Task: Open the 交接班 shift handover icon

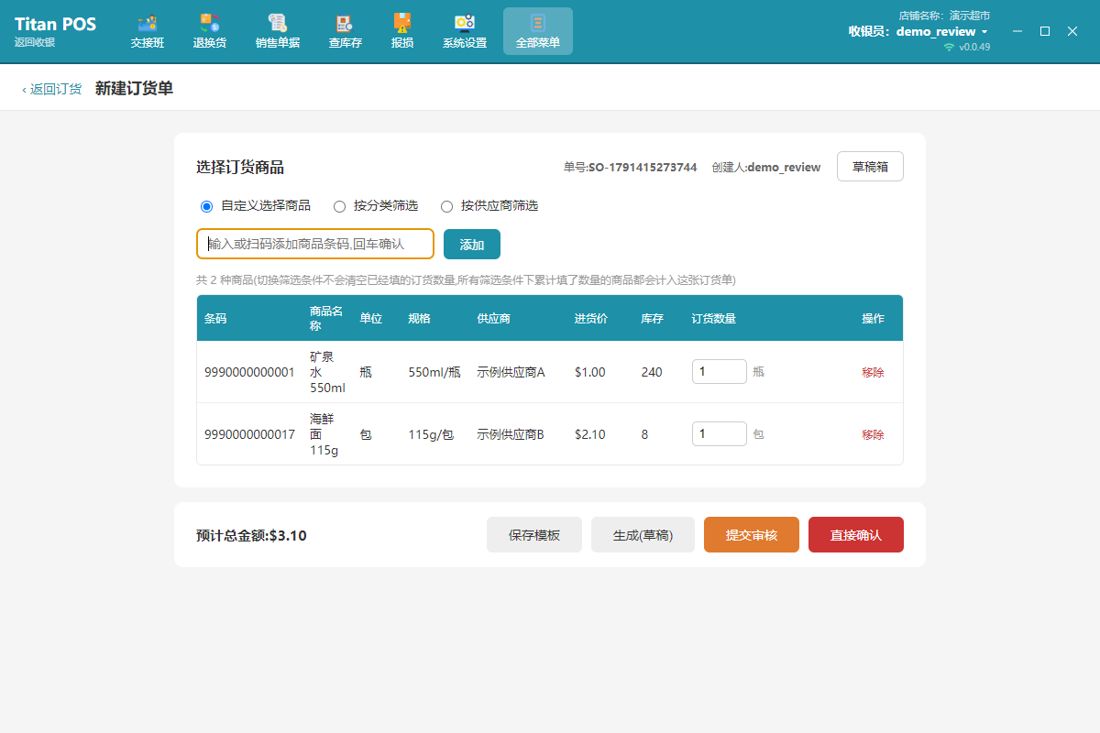Action: click(147, 32)
